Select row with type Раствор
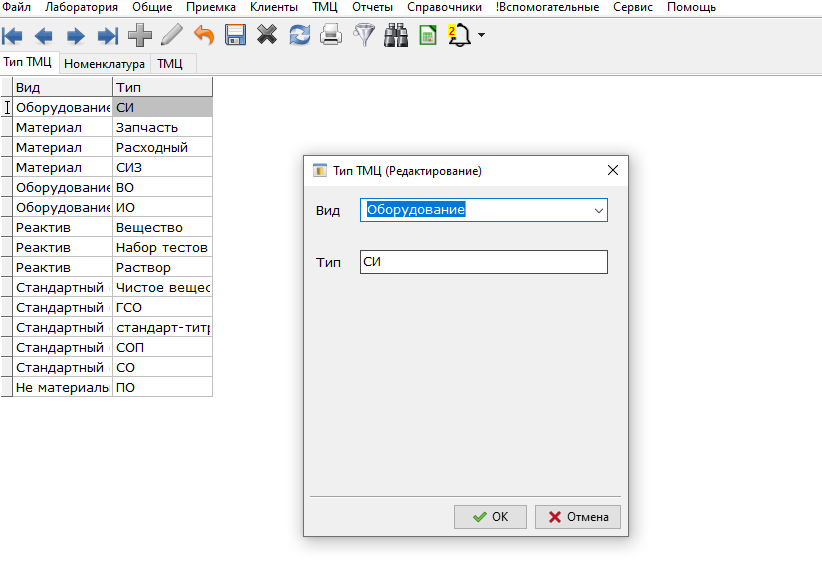The height and width of the screenshot is (574, 822). coord(106,267)
